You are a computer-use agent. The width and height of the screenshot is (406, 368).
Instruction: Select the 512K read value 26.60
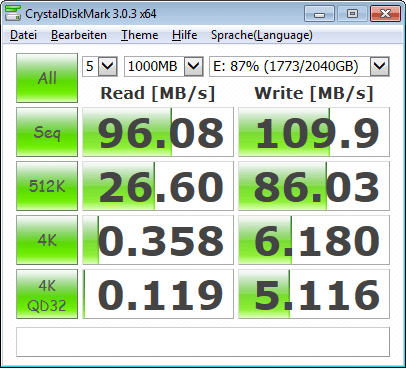158,186
